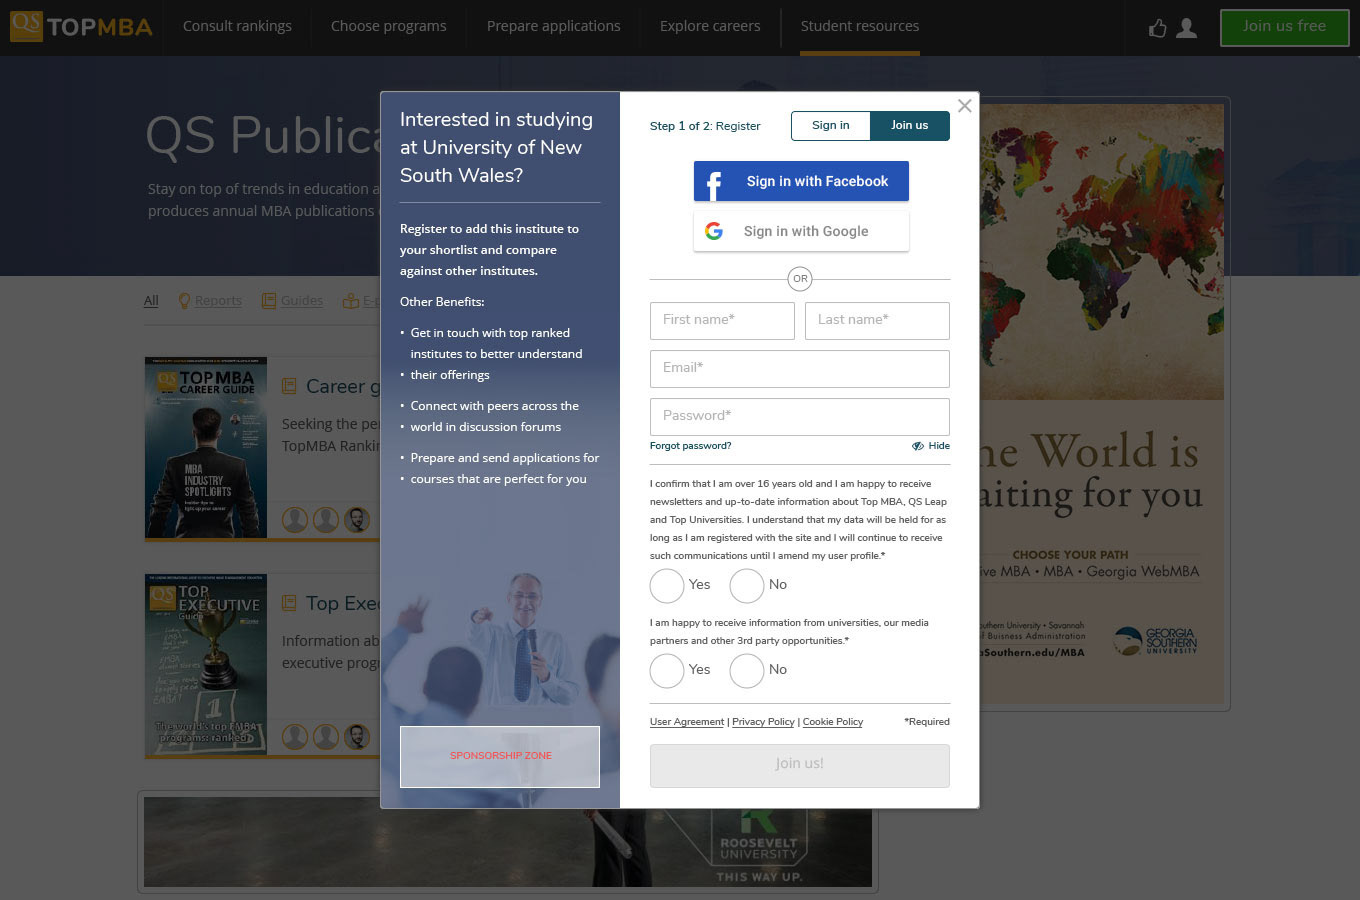This screenshot has height=900, width=1360.
Task: Open Explore careers menu
Action: [x=710, y=27]
